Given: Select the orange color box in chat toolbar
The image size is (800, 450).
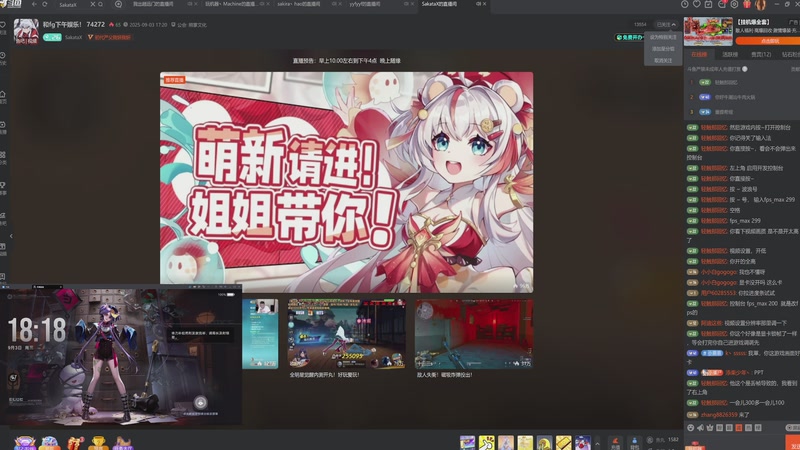Looking at the screenshot, I should (739, 428).
